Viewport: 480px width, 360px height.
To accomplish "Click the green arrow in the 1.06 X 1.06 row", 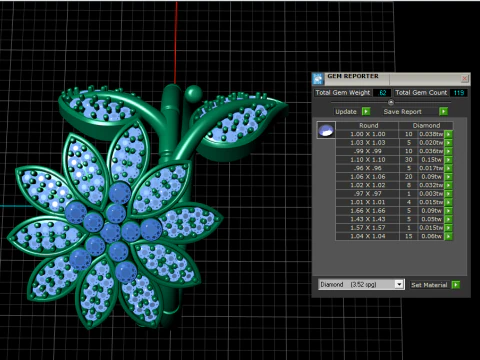I will (x=449, y=177).
